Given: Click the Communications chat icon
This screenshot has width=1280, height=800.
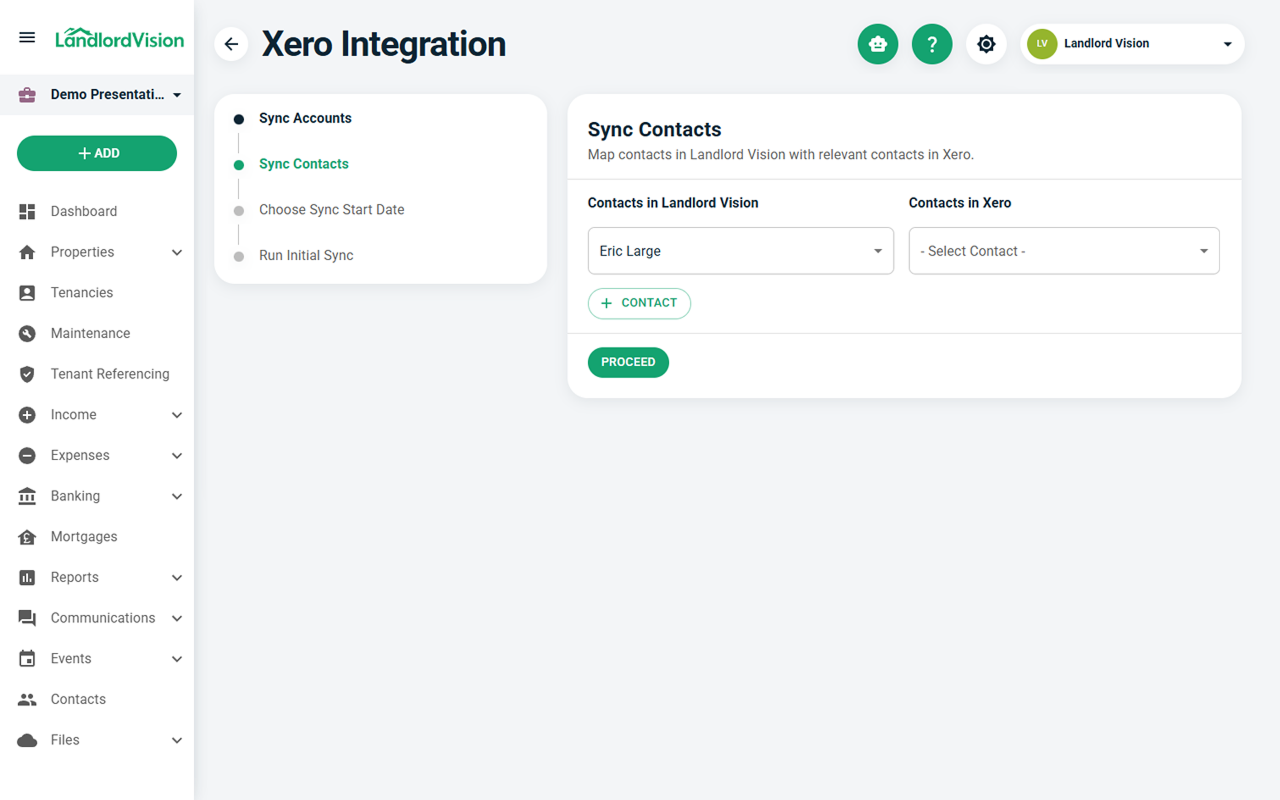Looking at the screenshot, I should tap(27, 618).
